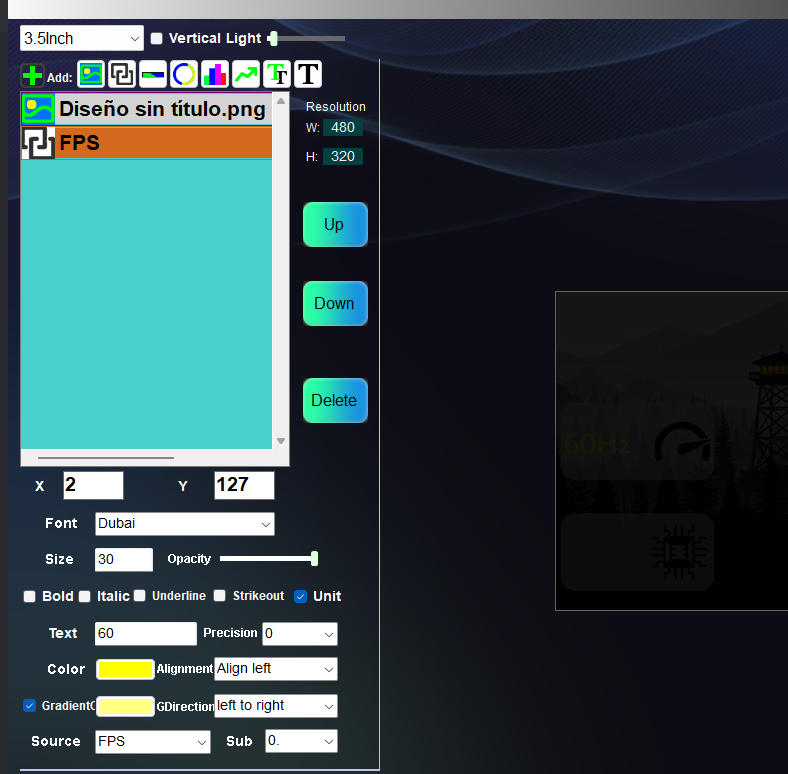Open the Font dropdown showing Dubai
The image size is (788, 774).
tap(184, 524)
